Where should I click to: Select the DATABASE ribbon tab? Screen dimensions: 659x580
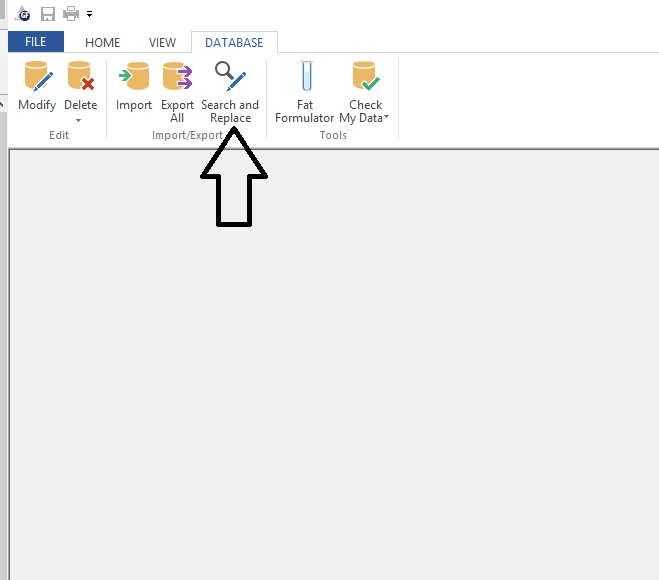(234, 42)
